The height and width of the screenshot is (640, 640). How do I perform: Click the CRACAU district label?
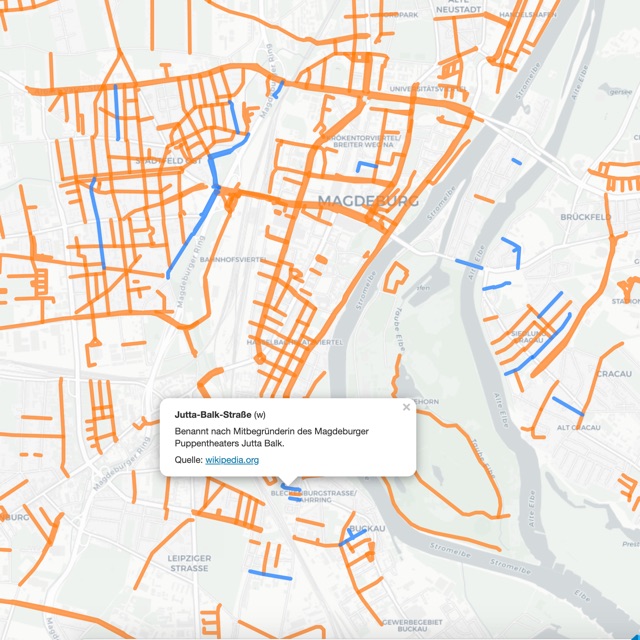(614, 374)
